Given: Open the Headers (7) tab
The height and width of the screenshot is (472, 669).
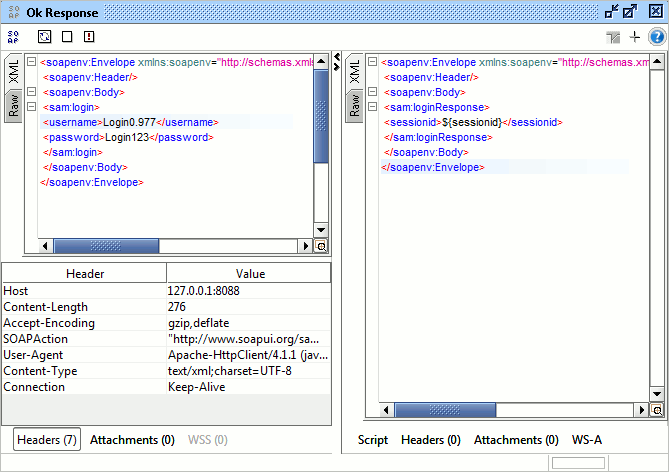Looking at the screenshot, I should (x=47, y=440).
